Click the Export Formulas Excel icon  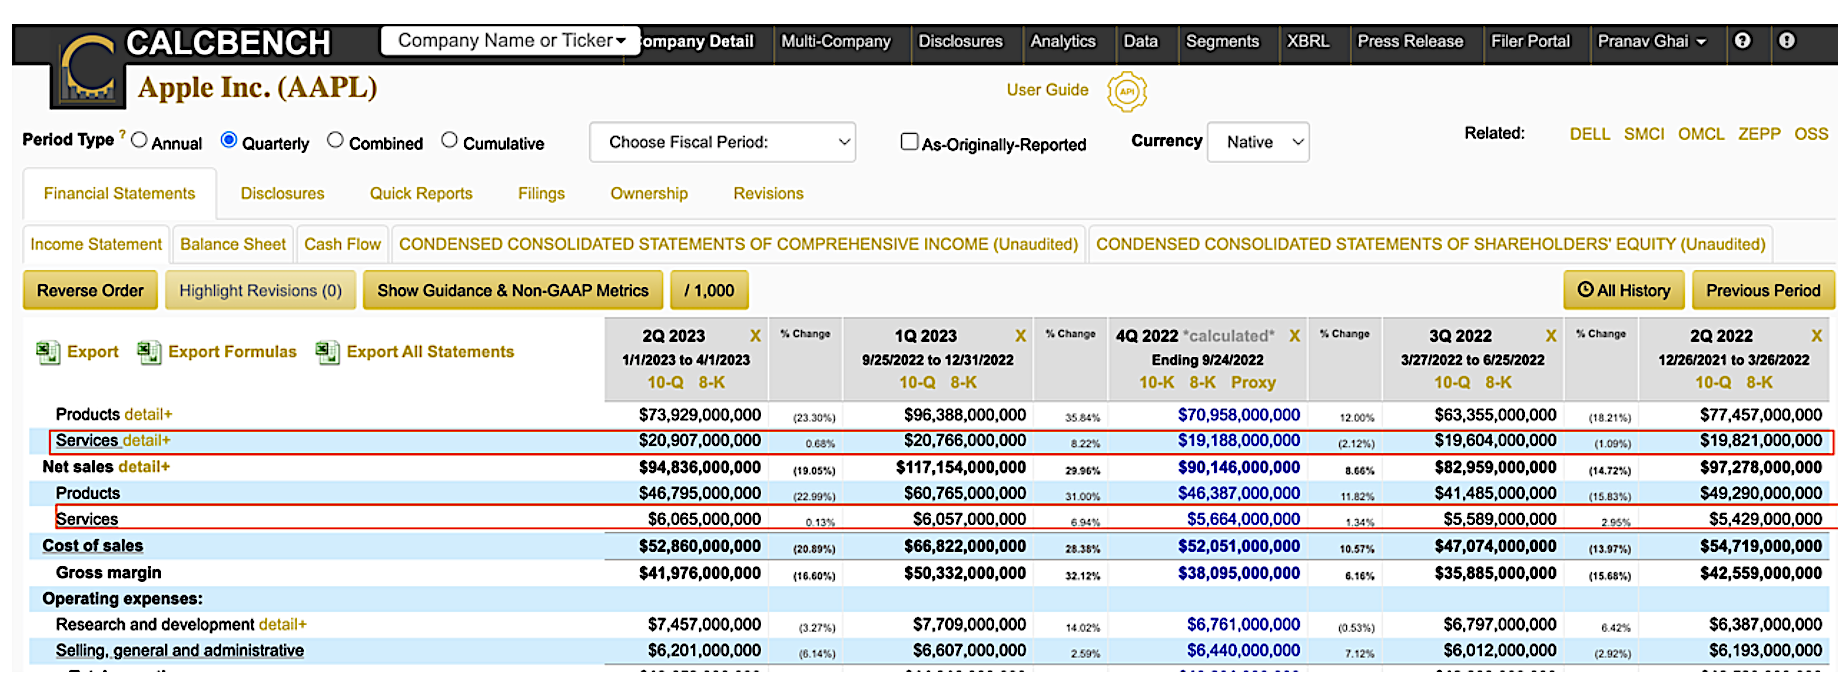(149, 352)
